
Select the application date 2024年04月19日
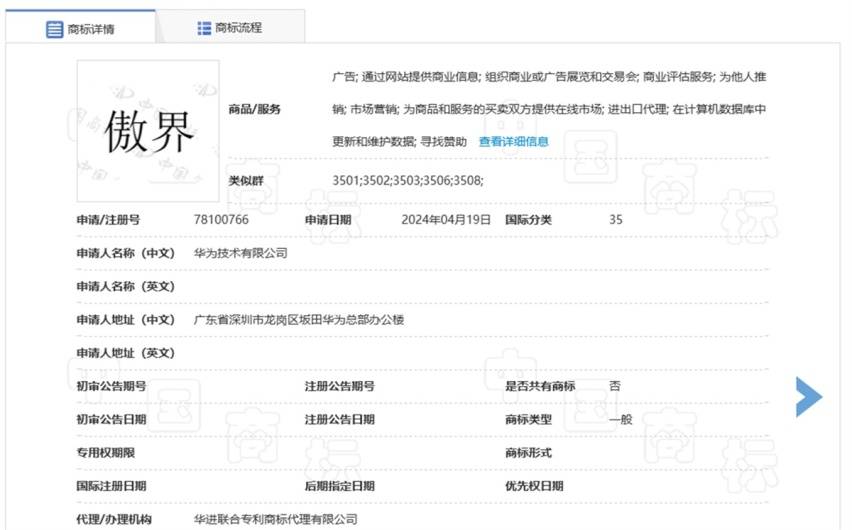tap(446, 220)
